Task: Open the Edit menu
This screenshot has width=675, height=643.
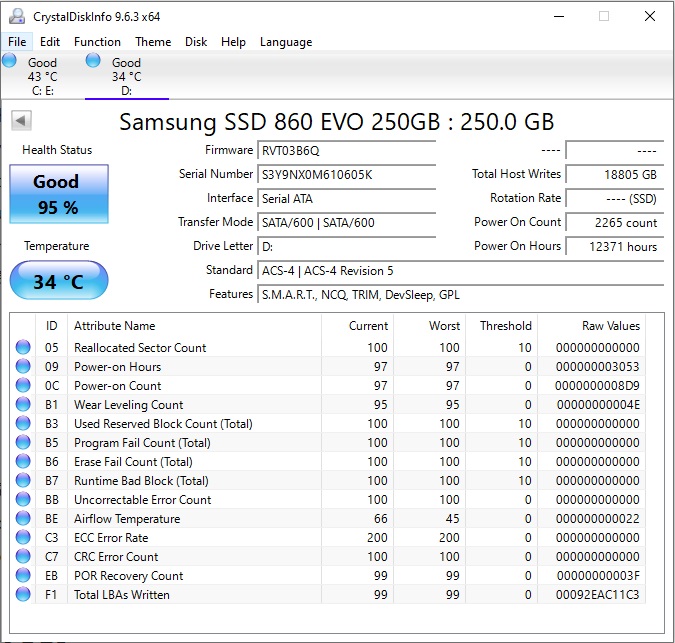Action: (50, 42)
